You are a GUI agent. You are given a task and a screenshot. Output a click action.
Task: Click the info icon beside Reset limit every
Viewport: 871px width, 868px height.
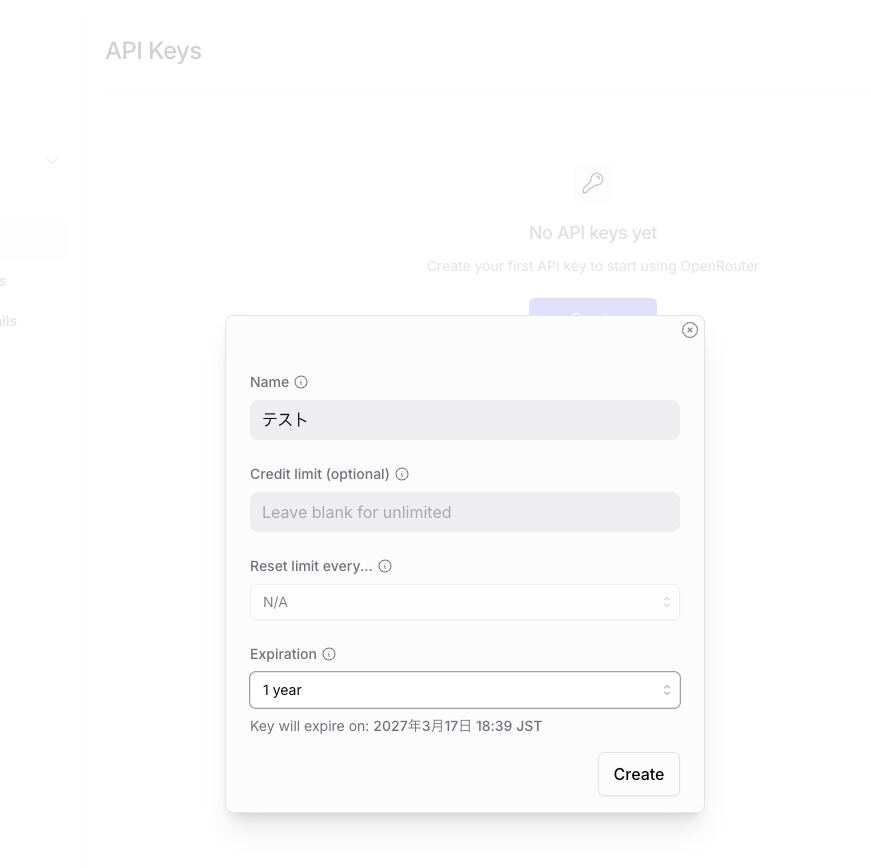(x=385, y=566)
